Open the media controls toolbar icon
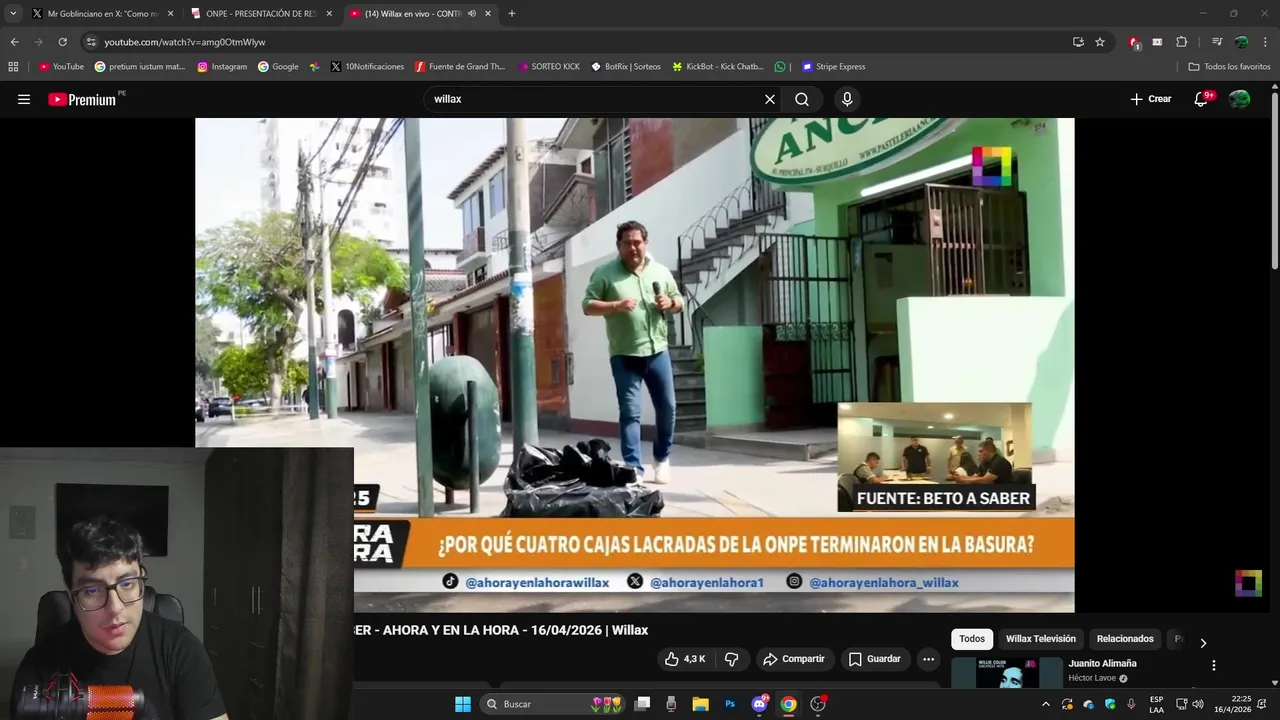The width and height of the screenshot is (1280, 720). tap(1217, 42)
